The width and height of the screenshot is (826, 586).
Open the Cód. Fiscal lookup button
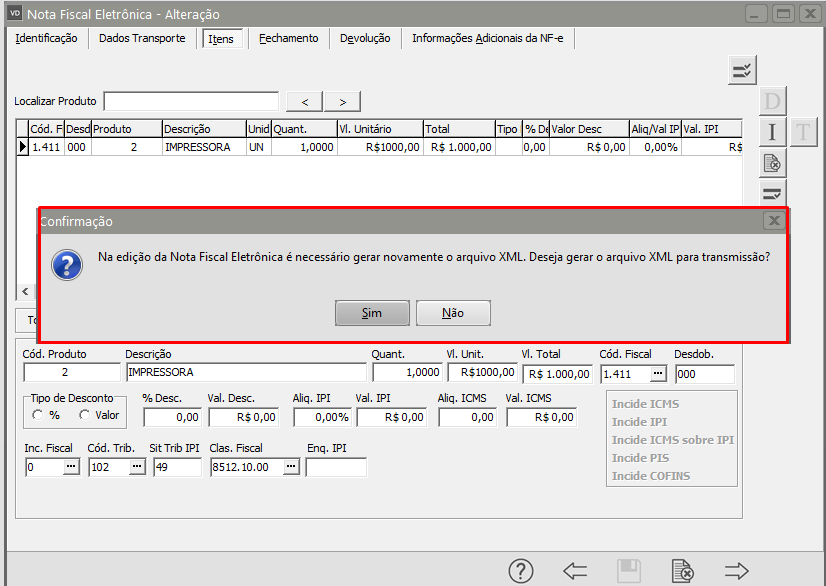pyautogui.click(x=657, y=374)
